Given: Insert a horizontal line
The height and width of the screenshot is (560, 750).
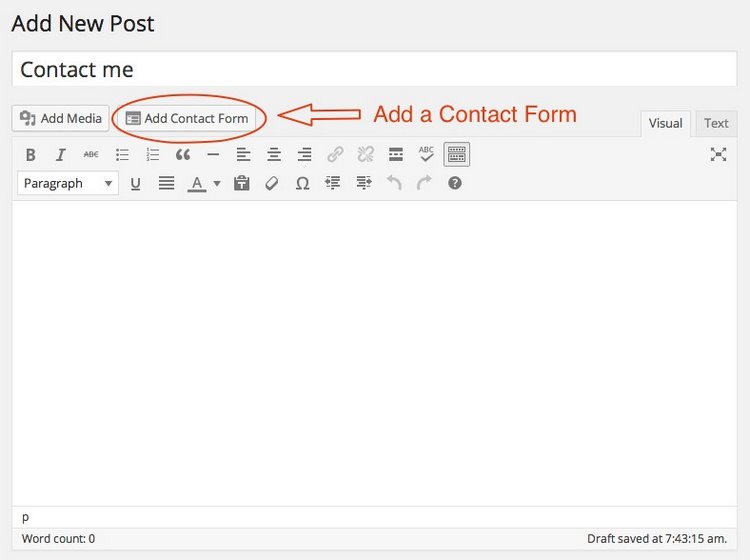Looking at the screenshot, I should 213,154.
